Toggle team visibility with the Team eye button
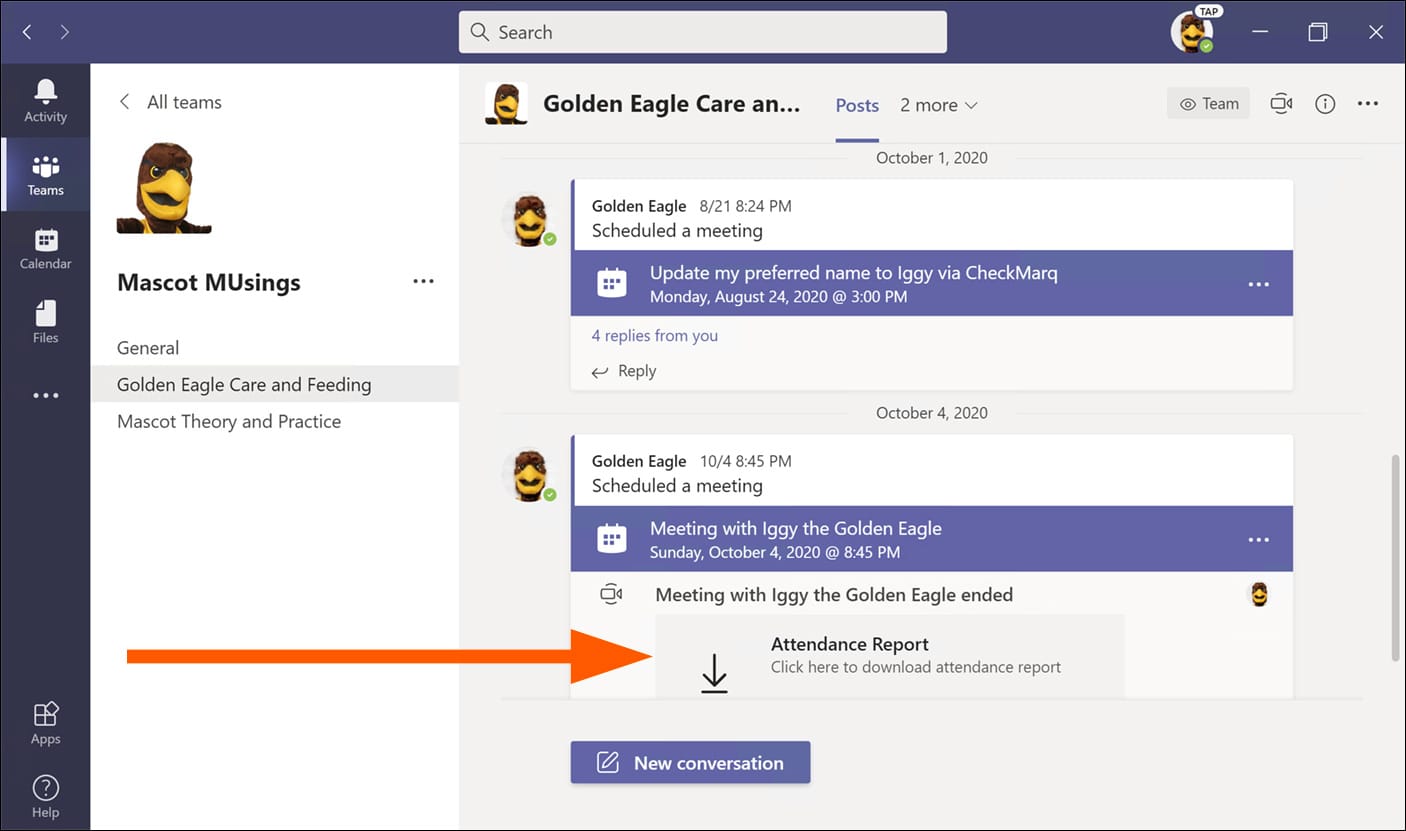The width and height of the screenshot is (1406, 831). pyautogui.click(x=1208, y=103)
